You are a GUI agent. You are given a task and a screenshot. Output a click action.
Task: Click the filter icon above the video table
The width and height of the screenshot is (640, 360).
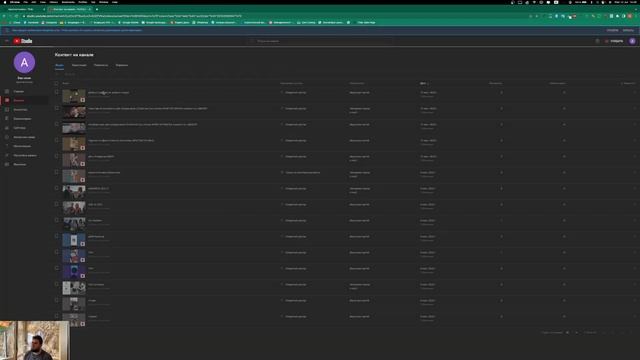tap(57, 74)
